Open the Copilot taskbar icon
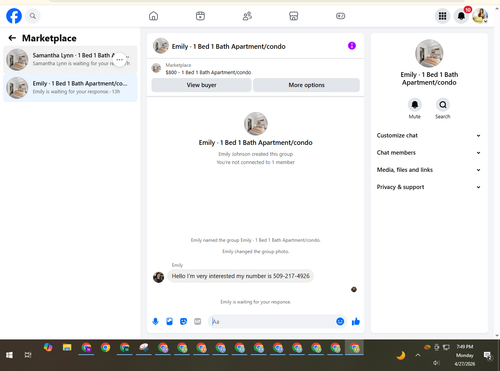 click(x=48, y=347)
